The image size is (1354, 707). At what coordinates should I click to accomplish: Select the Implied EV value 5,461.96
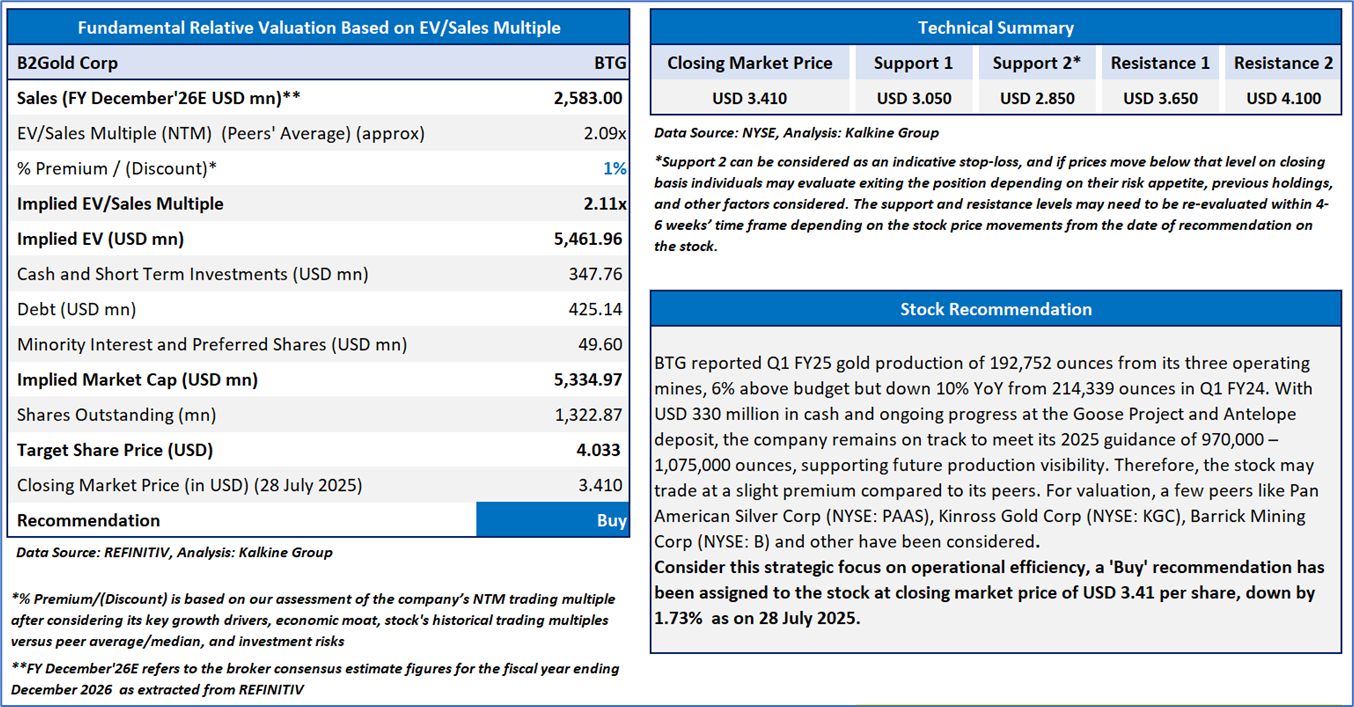(588, 239)
